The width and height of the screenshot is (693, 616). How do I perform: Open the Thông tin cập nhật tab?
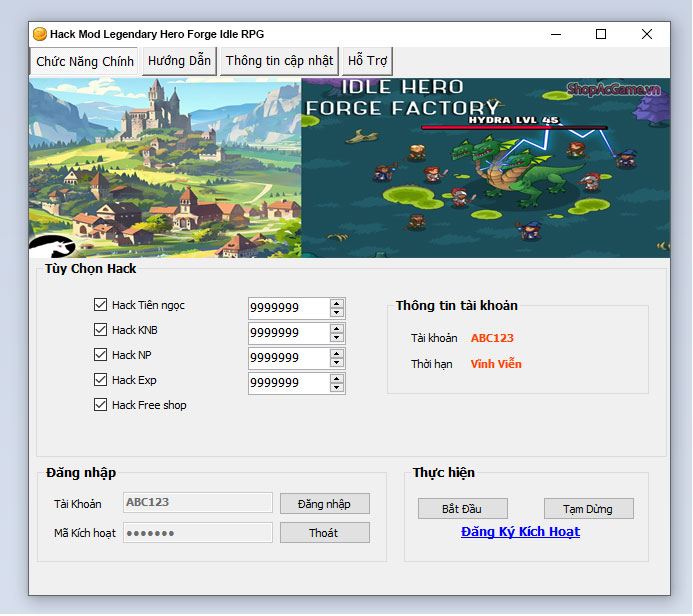pyautogui.click(x=279, y=61)
